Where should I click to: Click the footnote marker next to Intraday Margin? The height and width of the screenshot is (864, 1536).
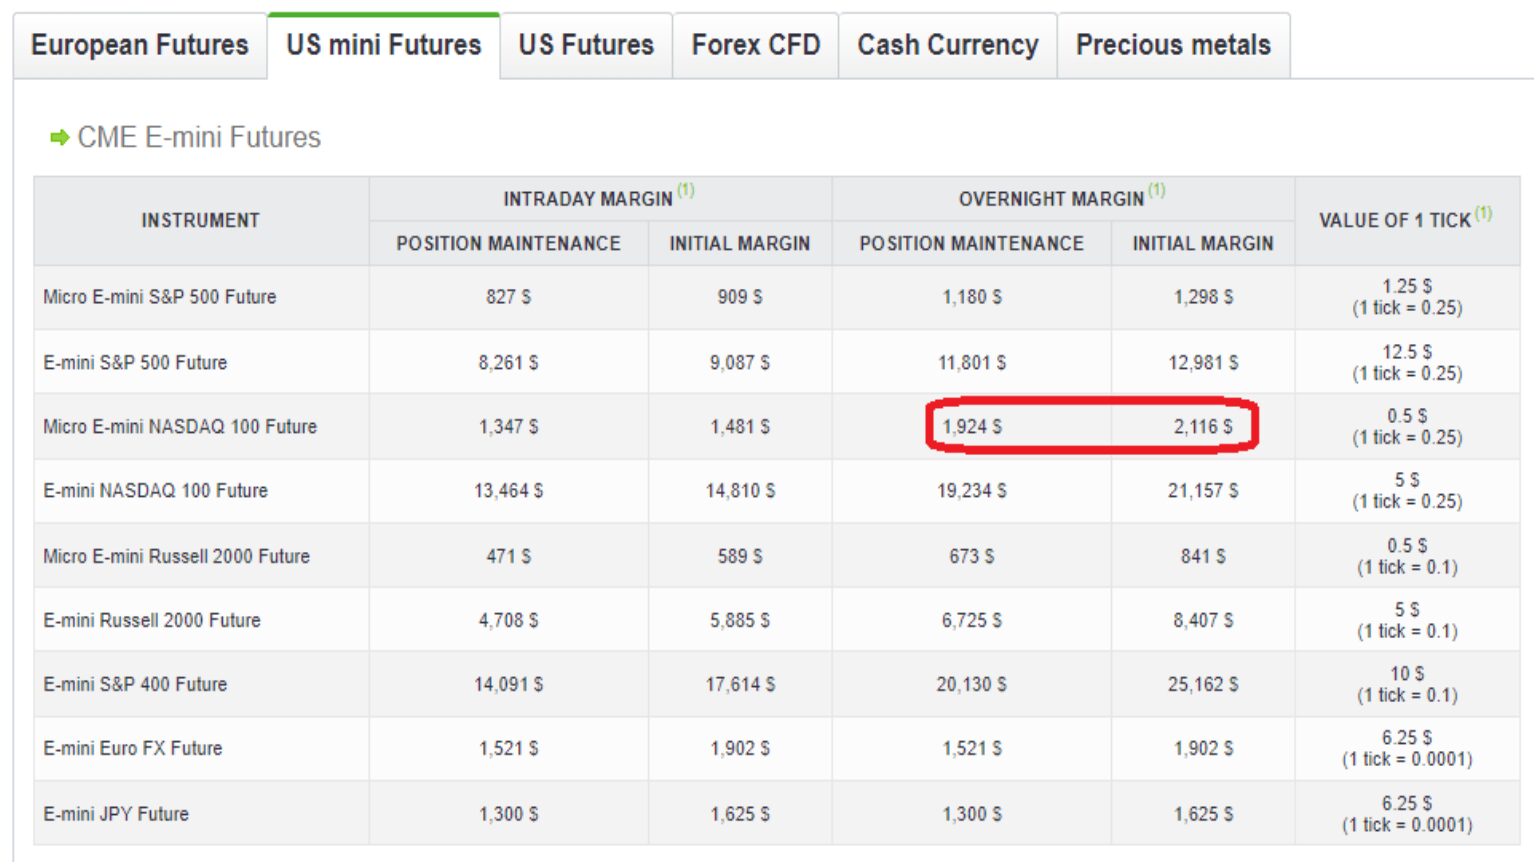coord(686,190)
